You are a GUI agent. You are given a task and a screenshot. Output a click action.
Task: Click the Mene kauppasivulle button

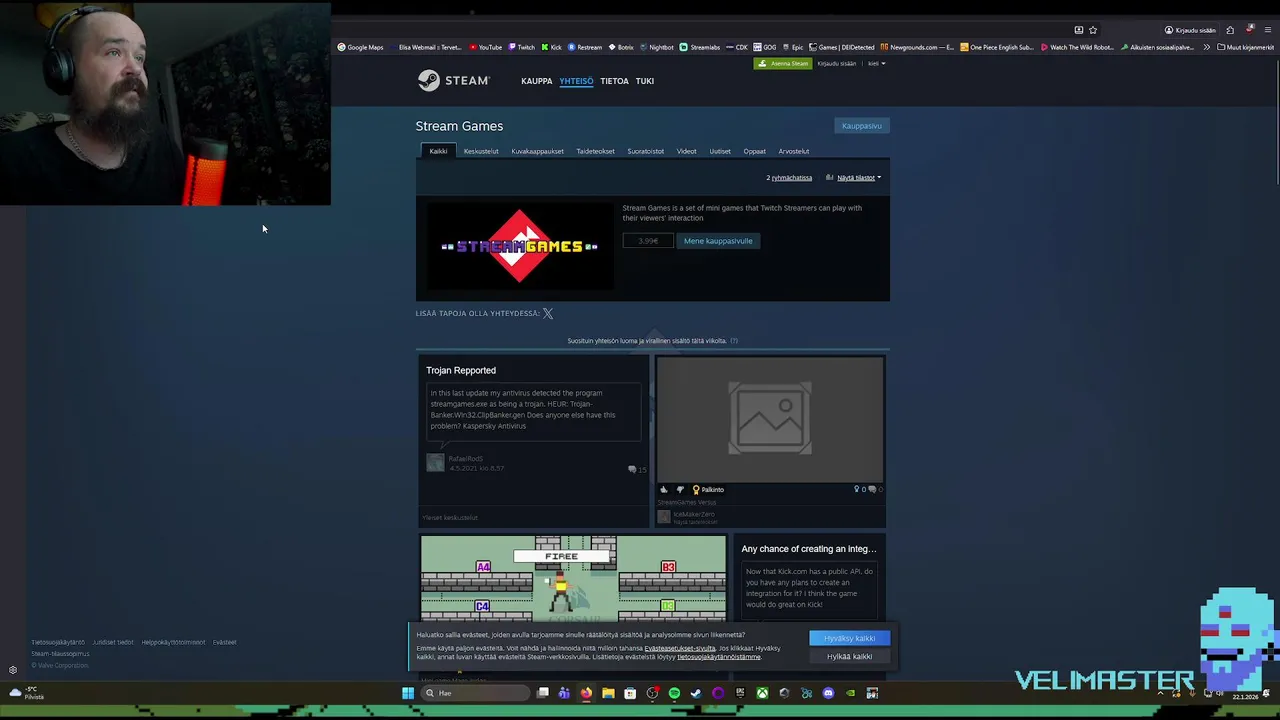point(718,241)
